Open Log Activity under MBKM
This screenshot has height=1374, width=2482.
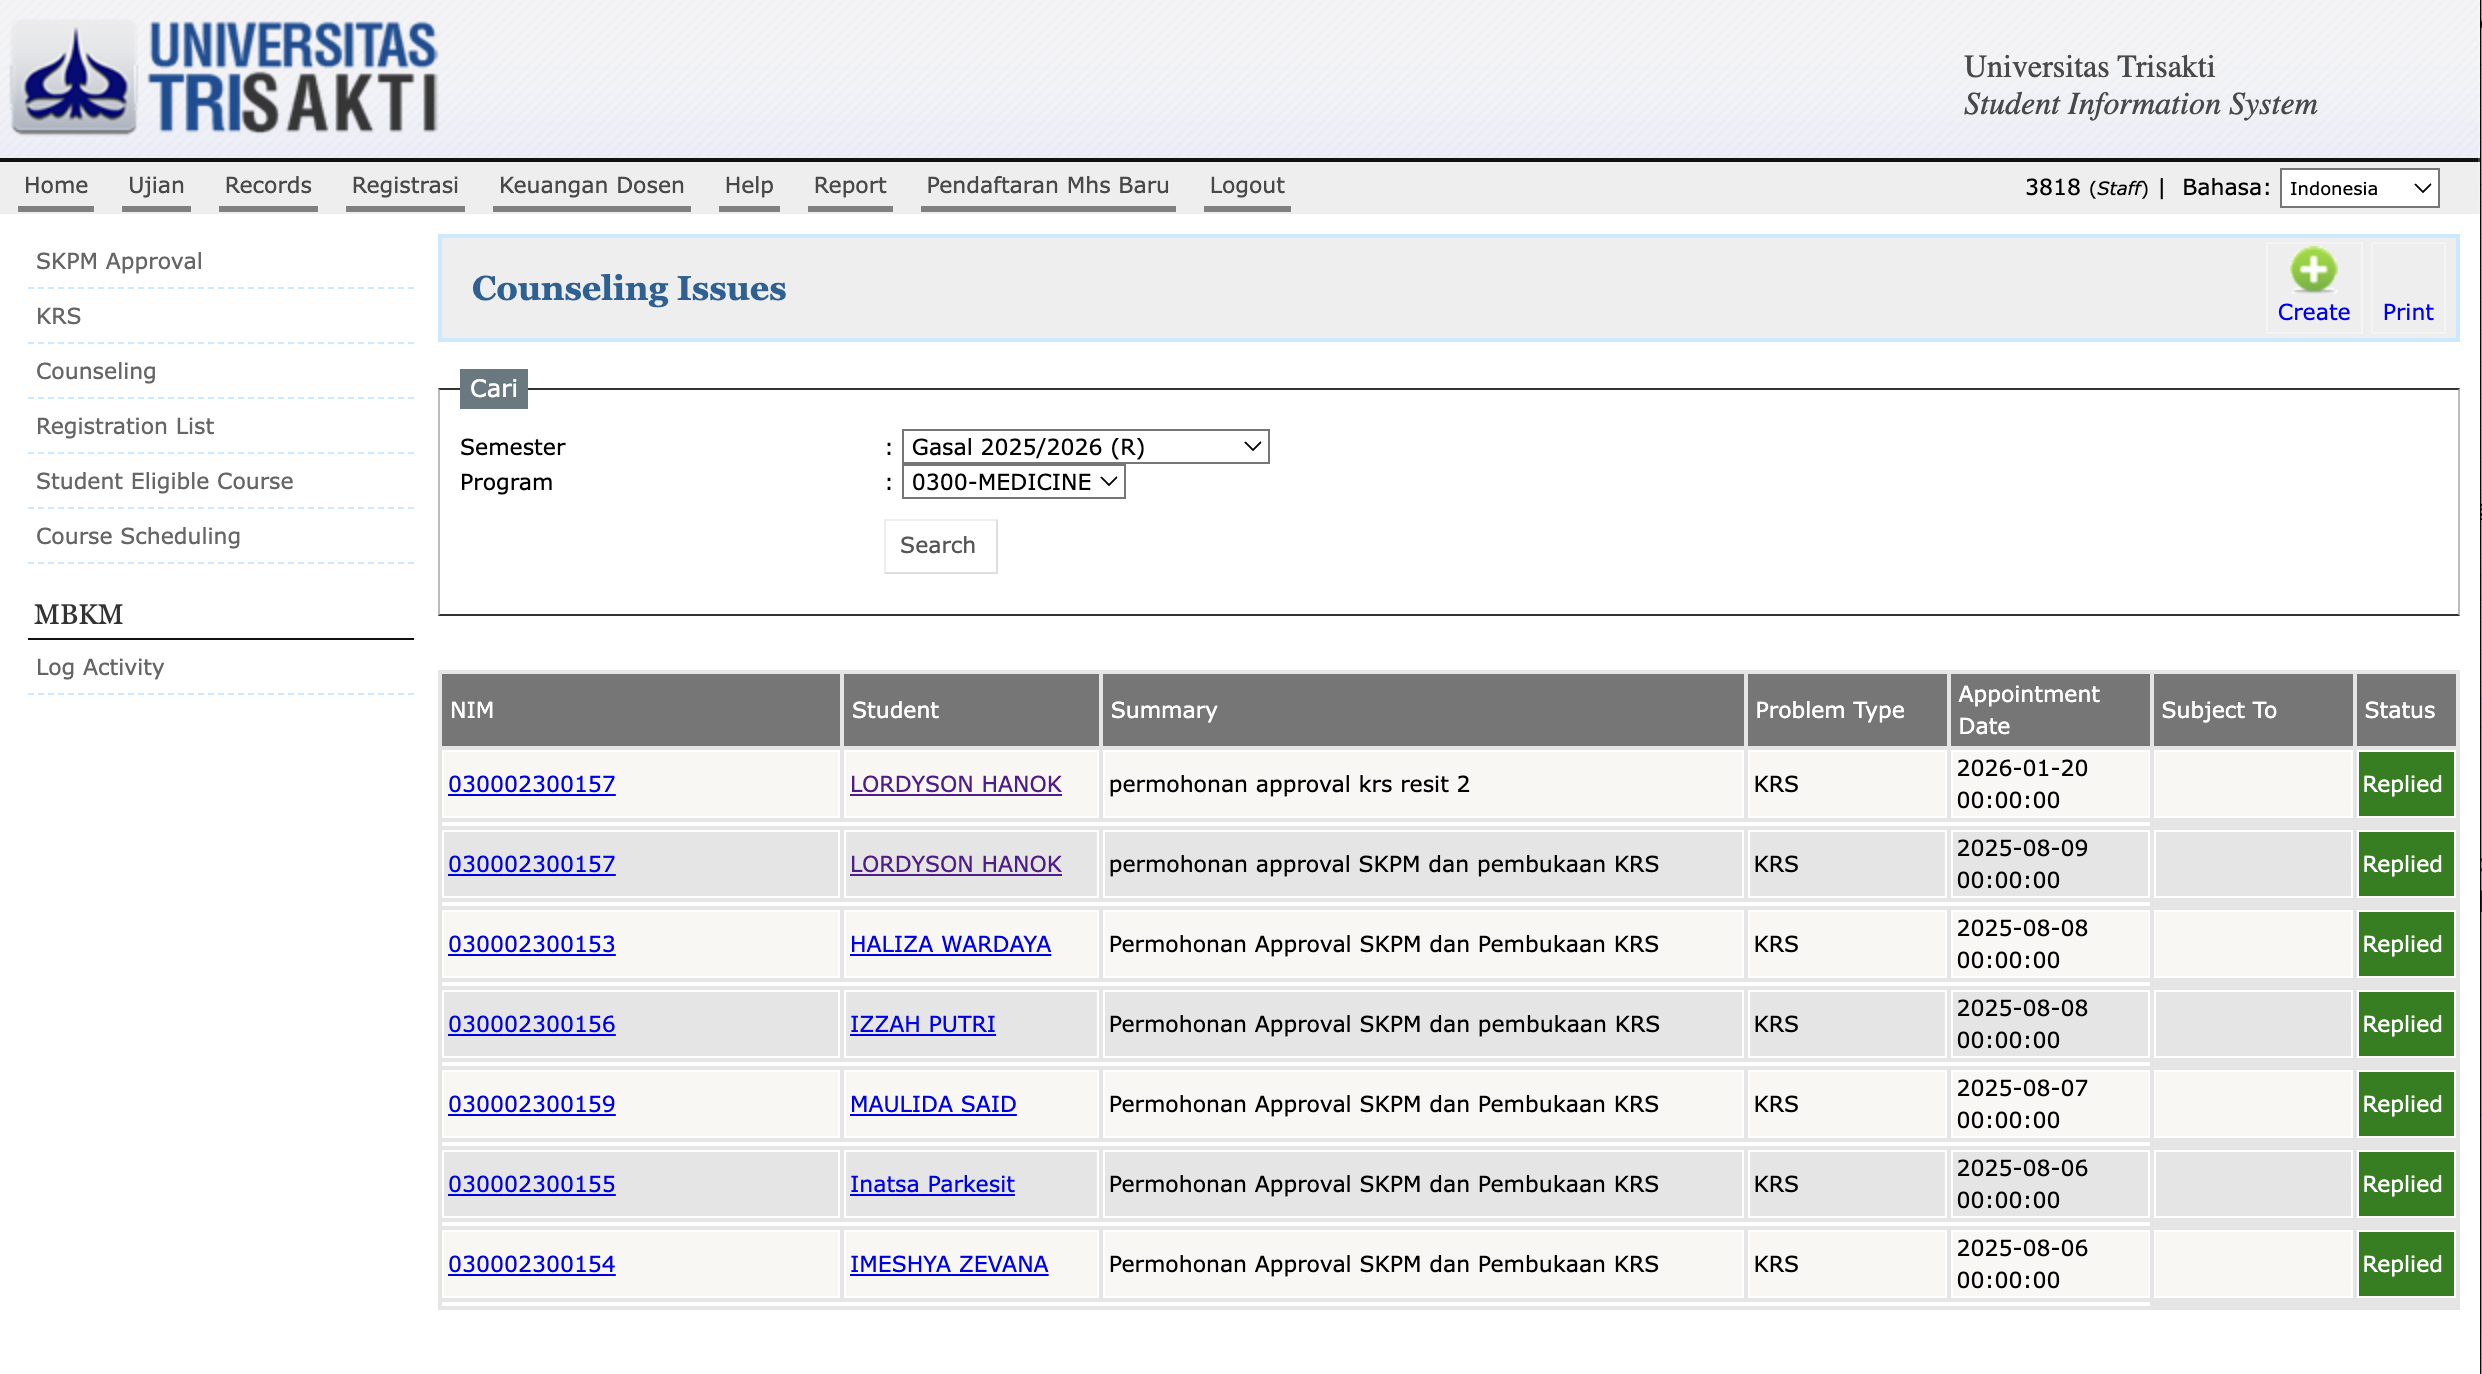click(100, 668)
